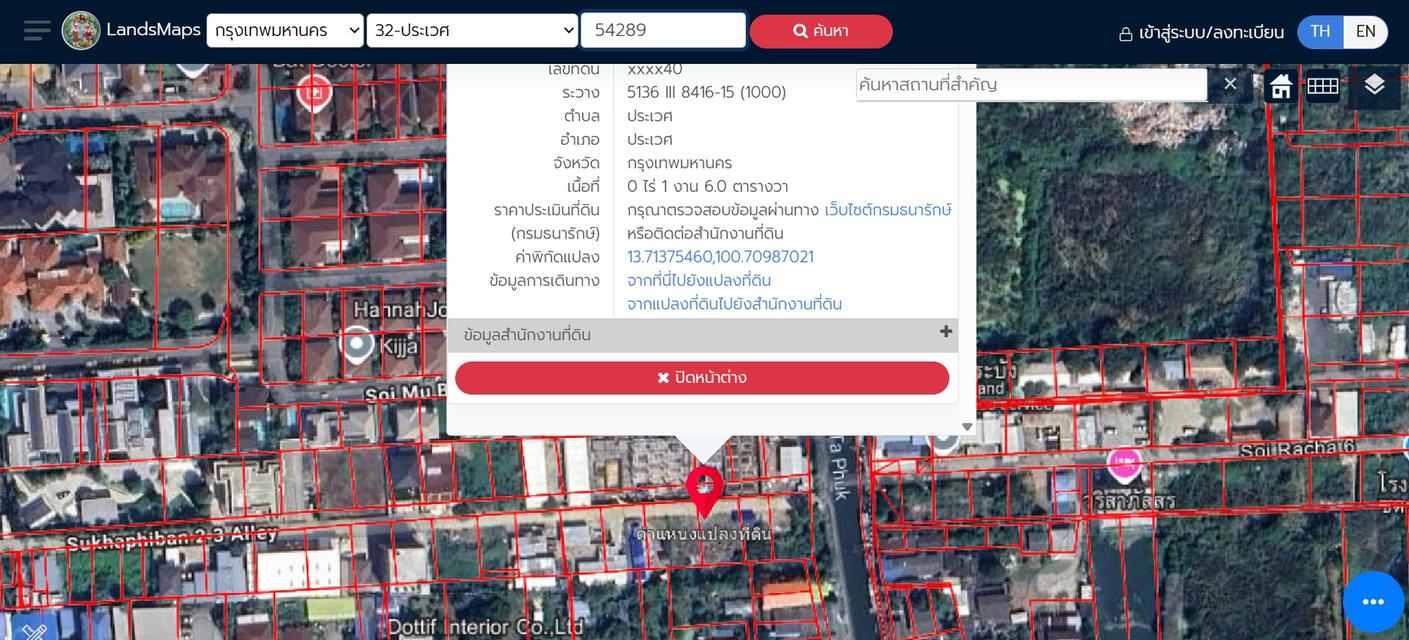Click the ตำแหน่งแปลงที่ดิน label under the pin
1409x640 pixels.
(703, 534)
